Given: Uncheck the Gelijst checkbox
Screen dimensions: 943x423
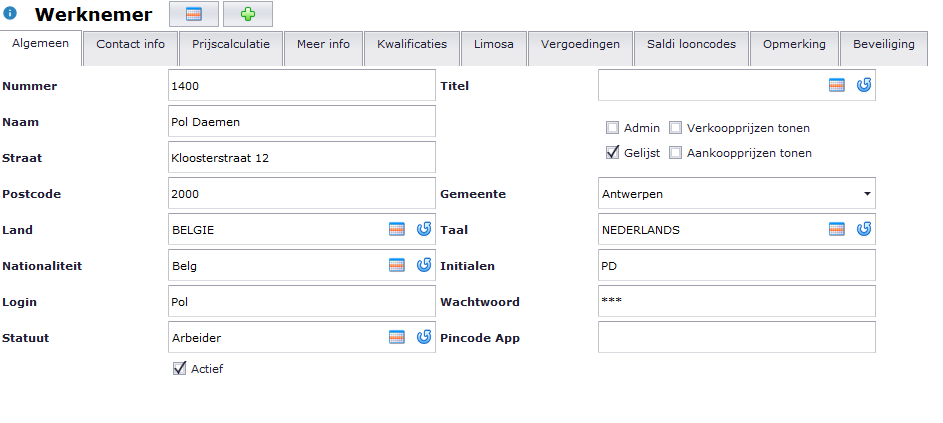Looking at the screenshot, I should (x=612, y=153).
